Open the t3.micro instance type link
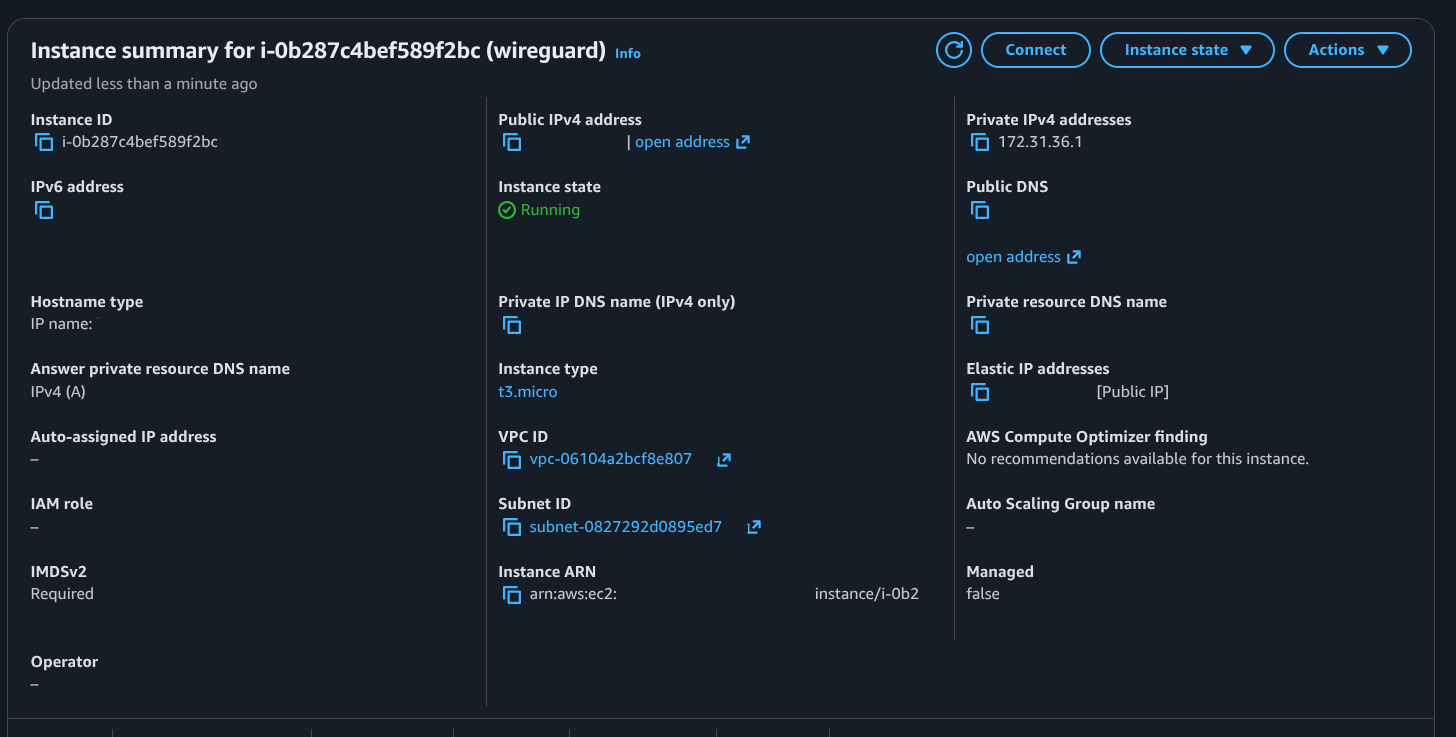 (528, 392)
